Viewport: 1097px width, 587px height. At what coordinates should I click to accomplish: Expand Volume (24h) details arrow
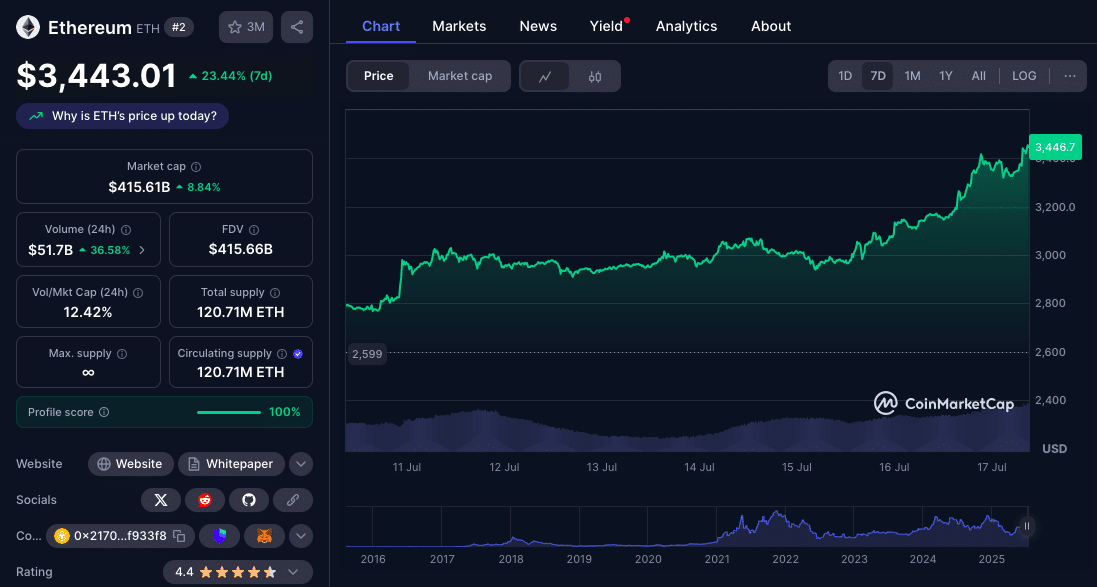tap(142, 250)
